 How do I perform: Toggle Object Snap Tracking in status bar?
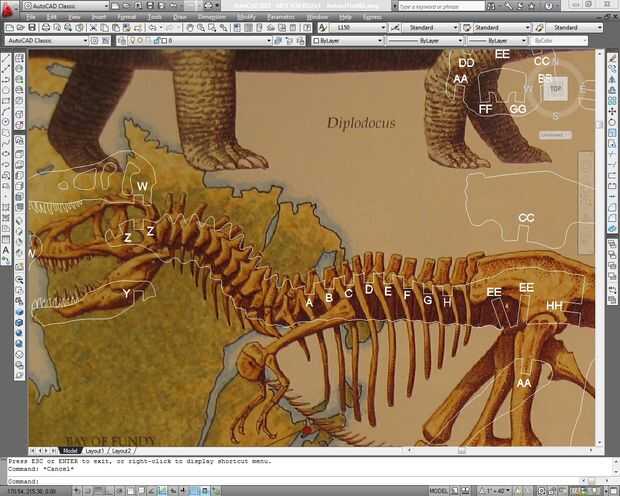[152, 491]
